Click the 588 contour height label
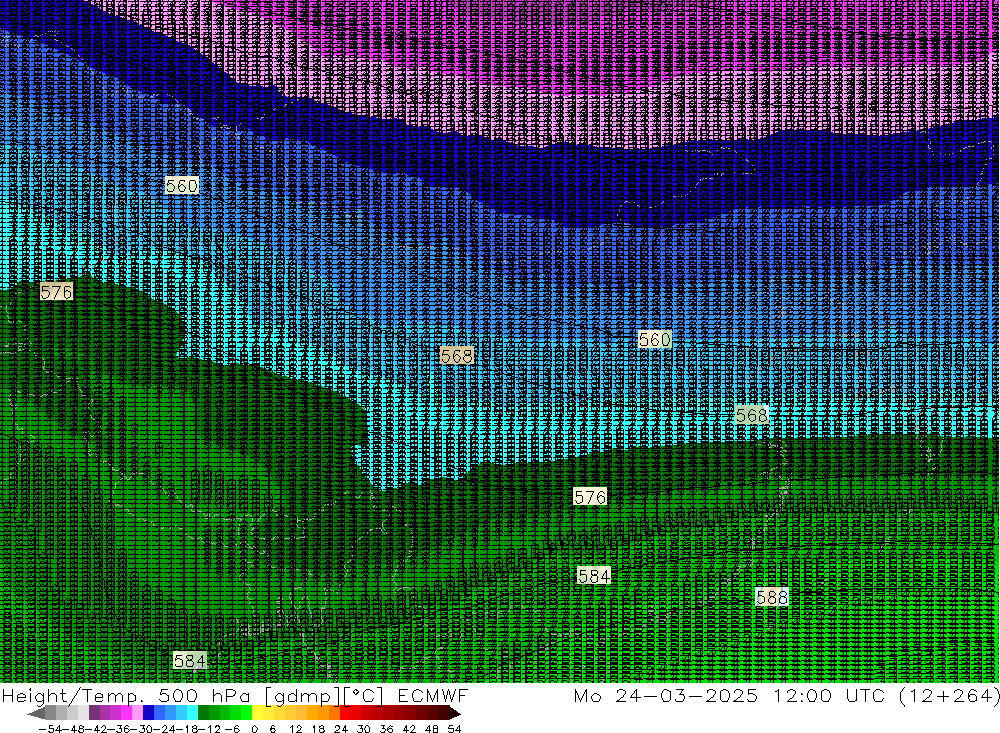 [772, 597]
